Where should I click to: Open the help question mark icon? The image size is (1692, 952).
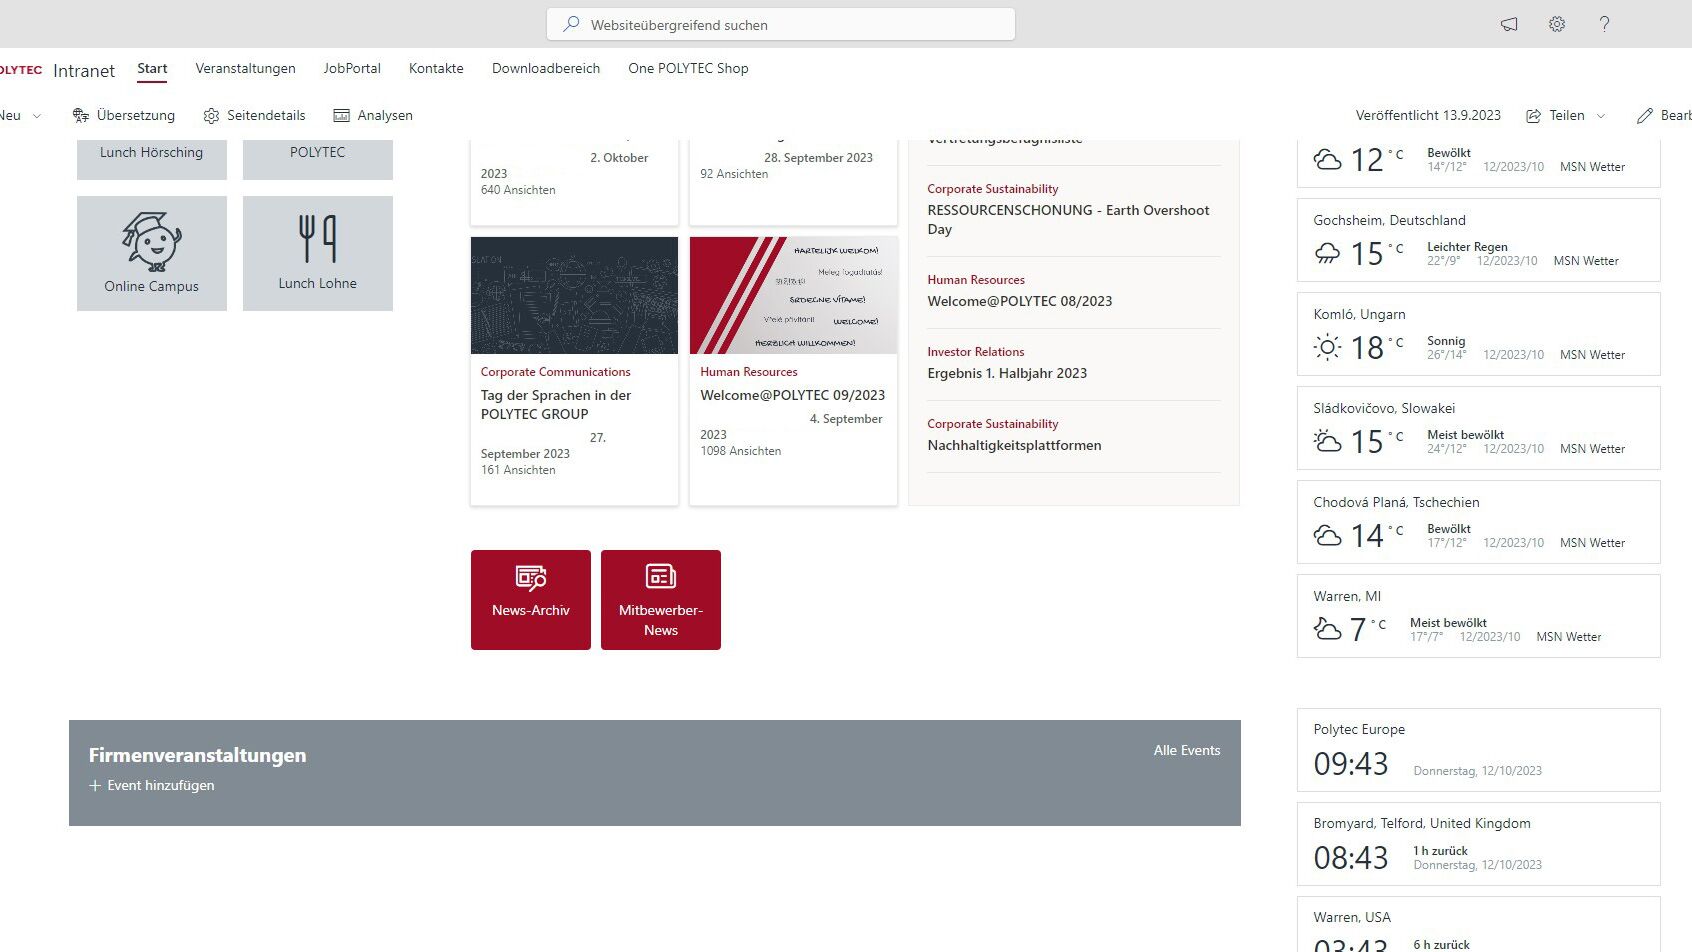pos(1604,24)
